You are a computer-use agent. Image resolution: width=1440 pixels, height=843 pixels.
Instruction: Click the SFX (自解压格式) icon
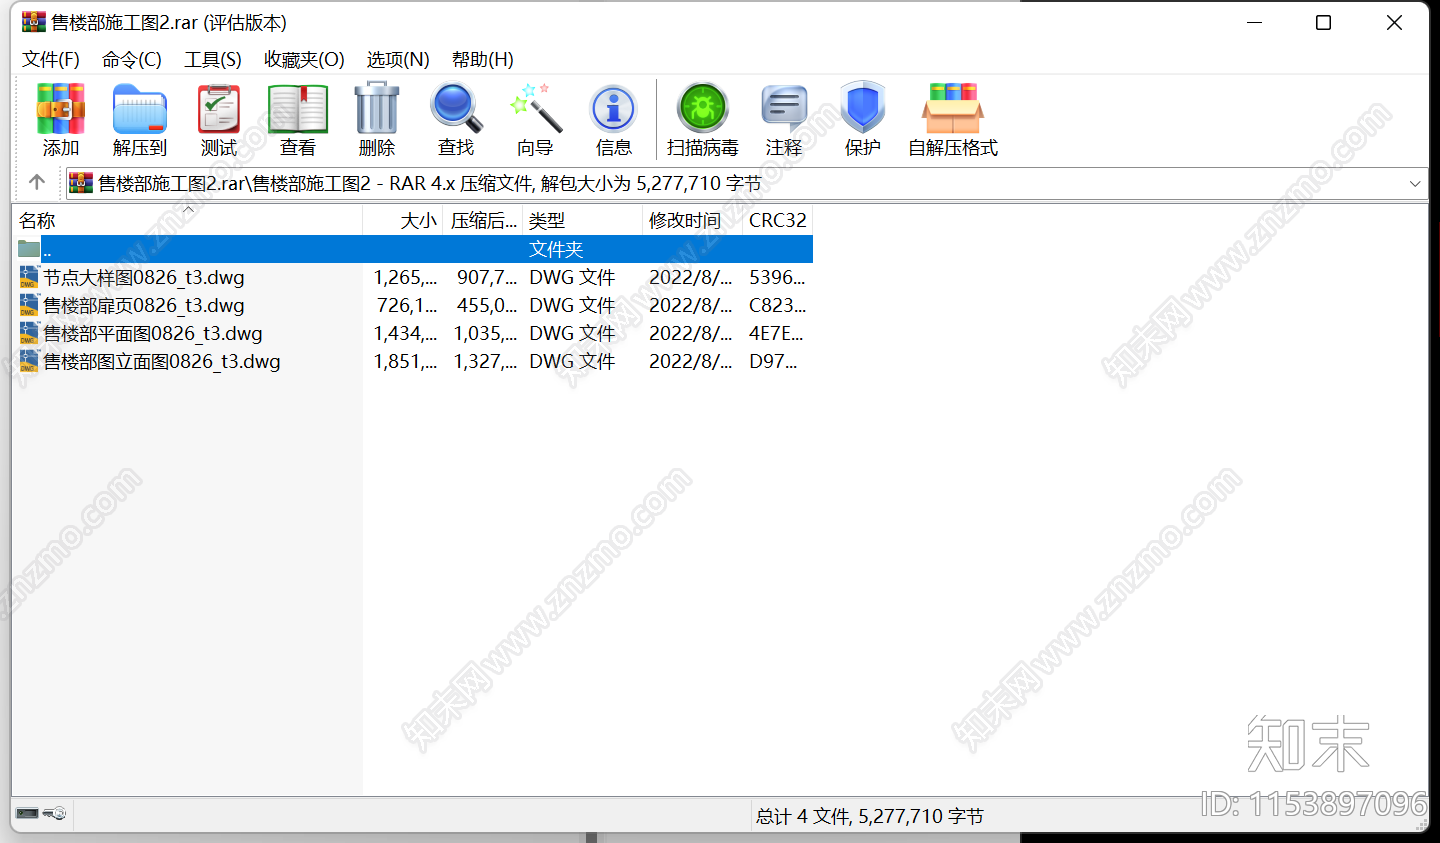click(x=952, y=109)
